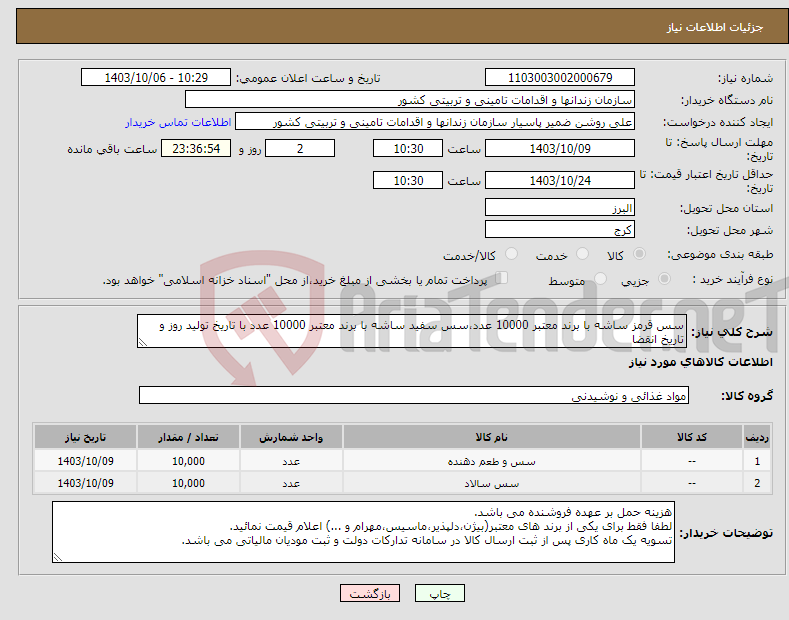
Task: Click the تعداد / مقدار column header
Action: [x=188, y=437]
